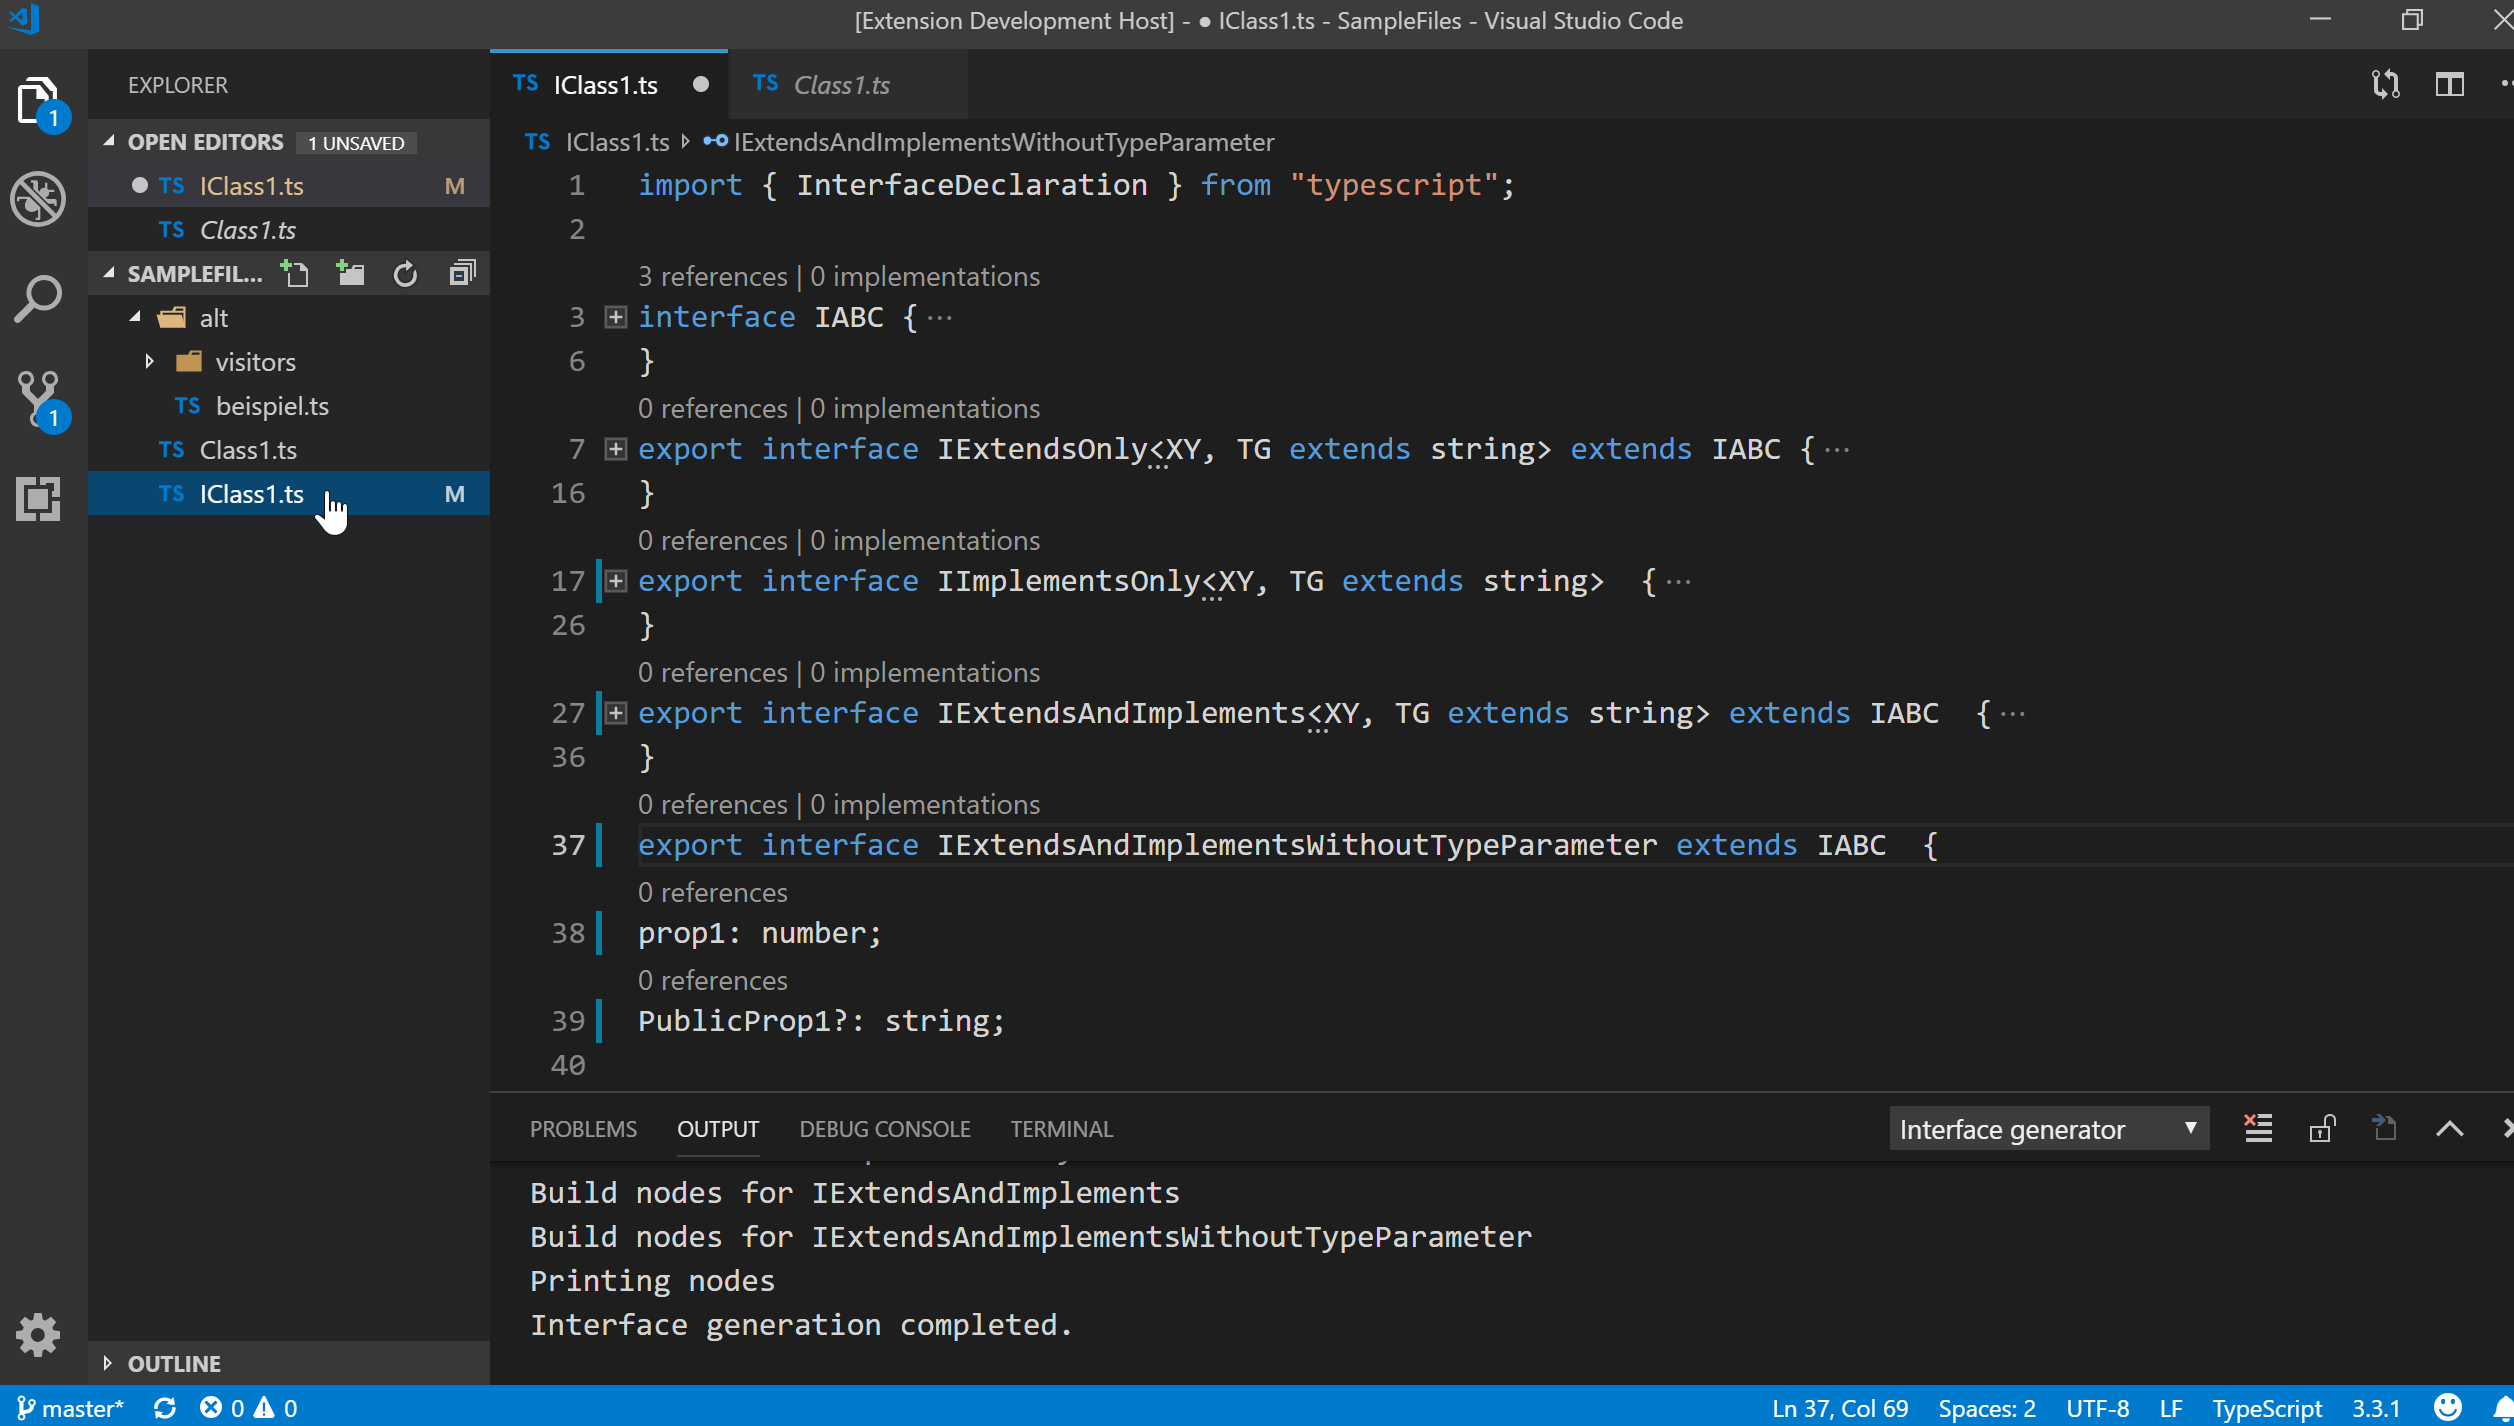Click the Clear Output icon in panel
This screenshot has width=2514, height=1426.
coord(2258,1129)
